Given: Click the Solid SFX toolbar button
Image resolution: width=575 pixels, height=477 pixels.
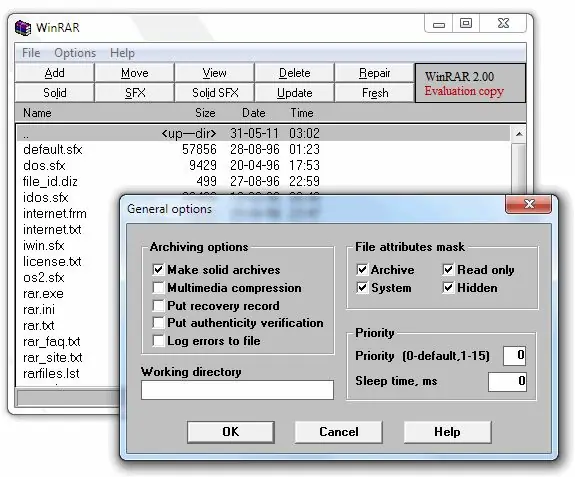Looking at the screenshot, I should pyautogui.click(x=215, y=93).
